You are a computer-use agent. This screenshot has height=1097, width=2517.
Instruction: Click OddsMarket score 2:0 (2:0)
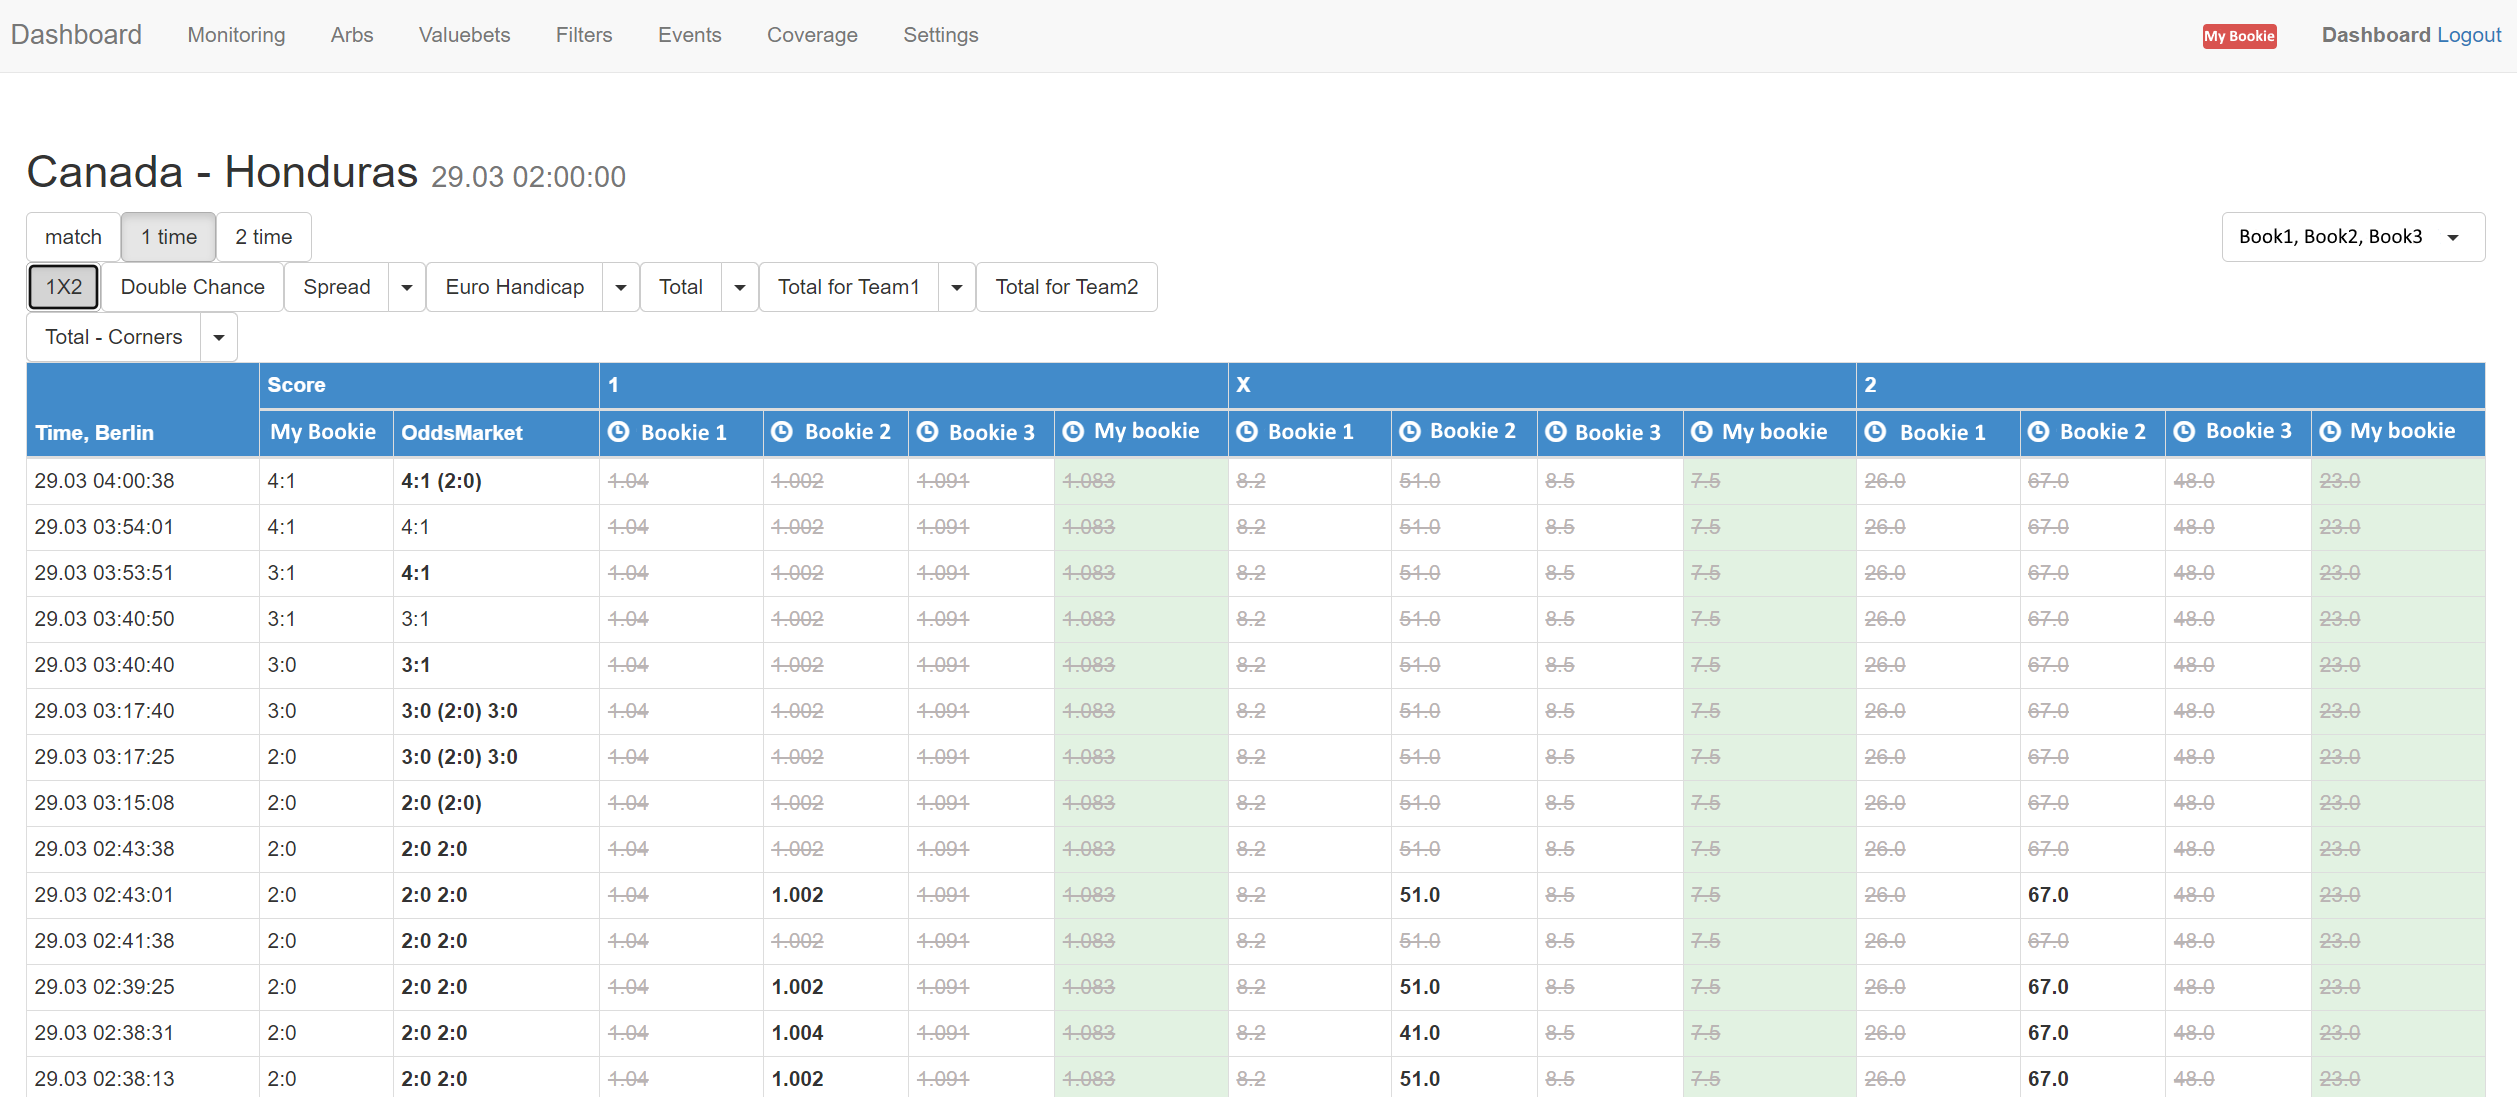(441, 803)
